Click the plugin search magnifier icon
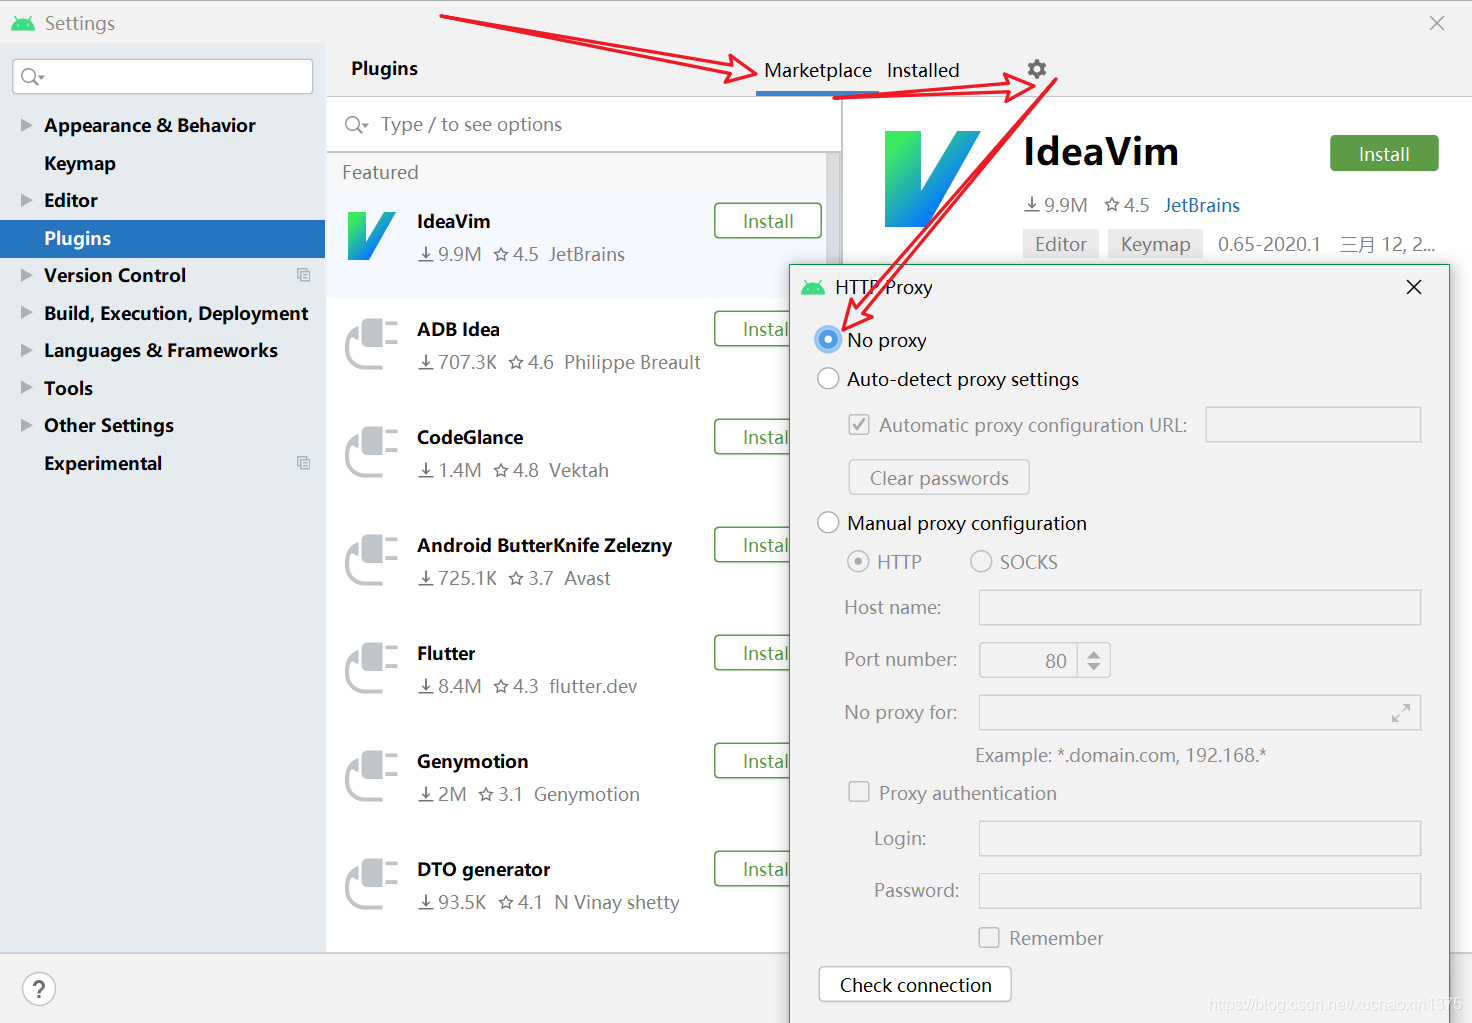The image size is (1472, 1023). click(356, 125)
